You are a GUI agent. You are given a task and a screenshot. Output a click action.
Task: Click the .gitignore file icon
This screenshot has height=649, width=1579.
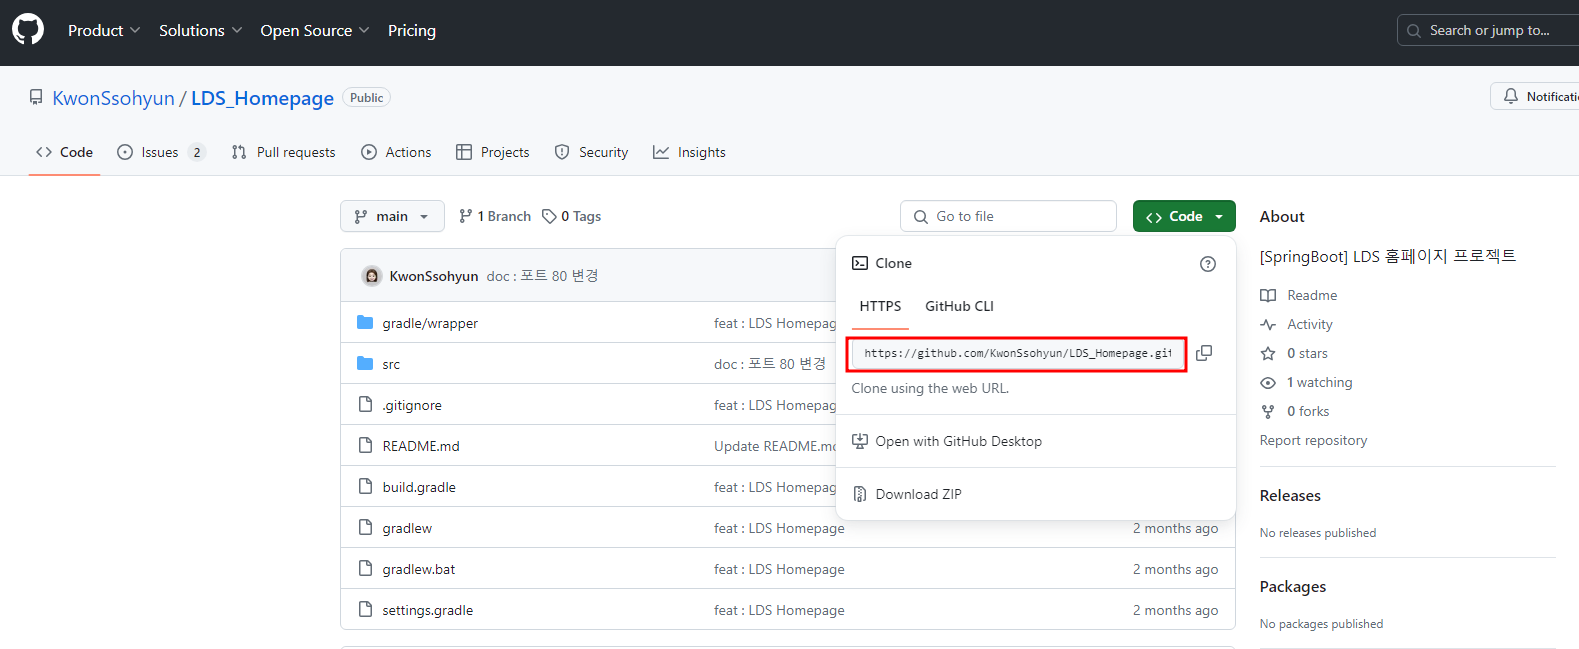coord(365,404)
